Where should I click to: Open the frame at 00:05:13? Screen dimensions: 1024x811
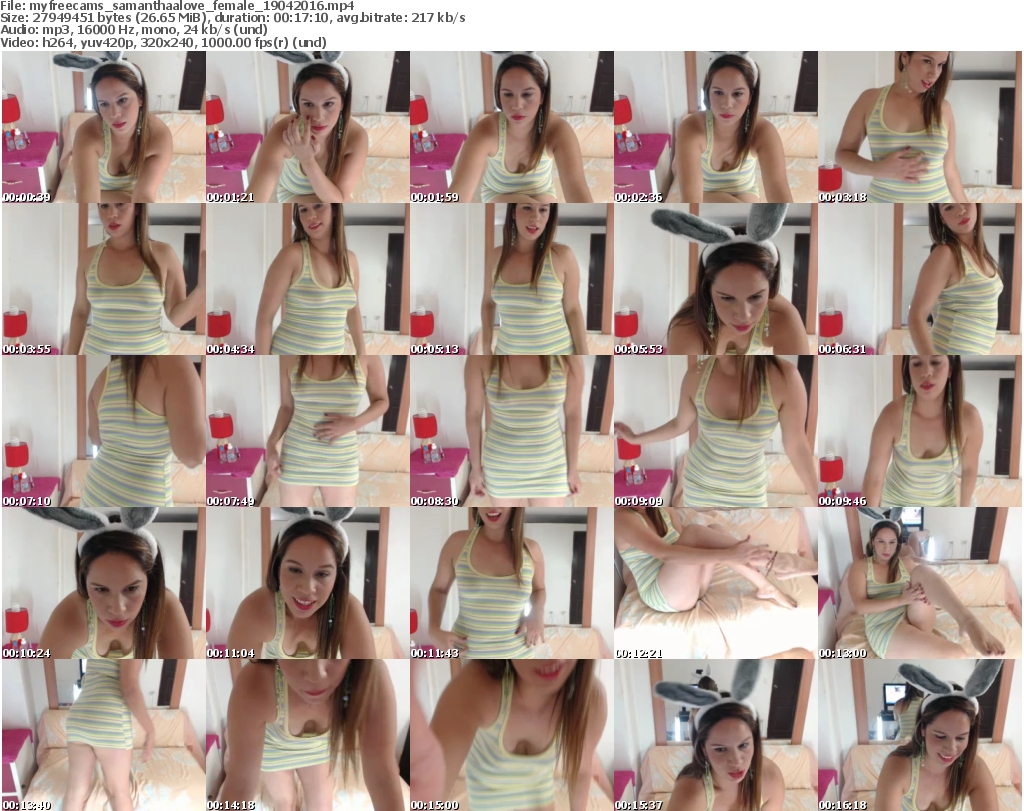(x=511, y=279)
